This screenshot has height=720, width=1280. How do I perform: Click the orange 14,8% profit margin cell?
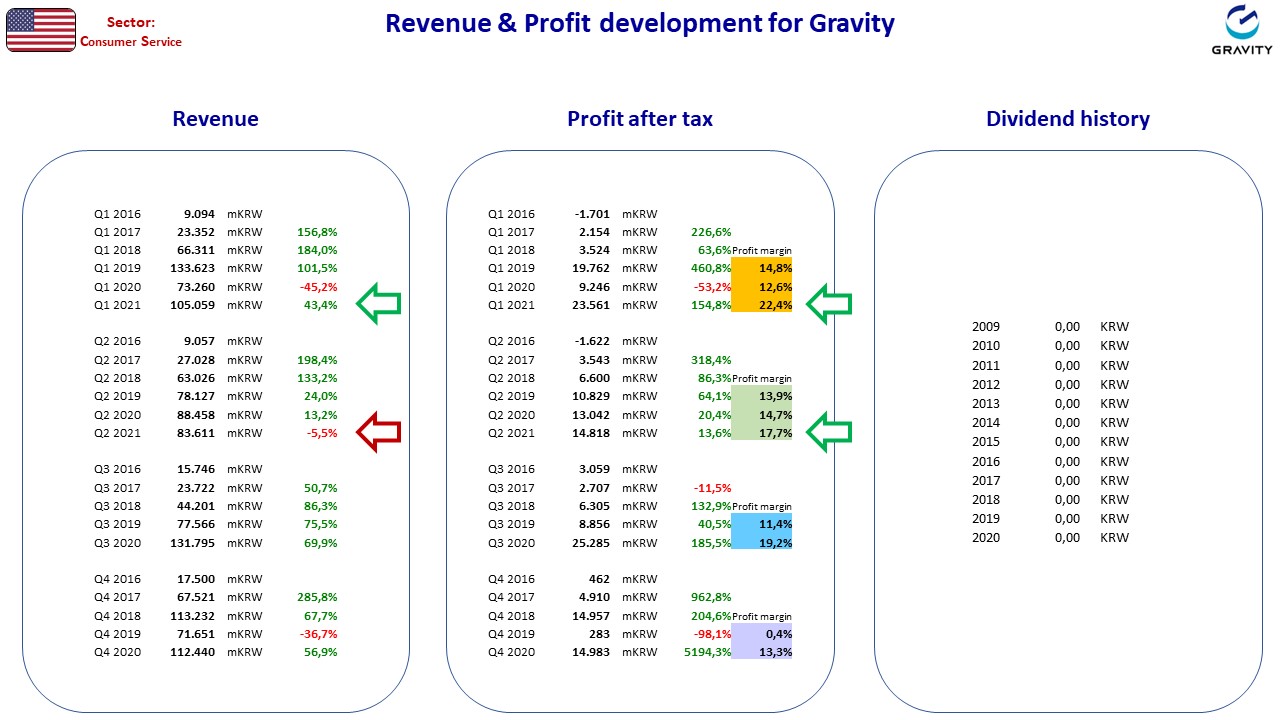click(762, 268)
